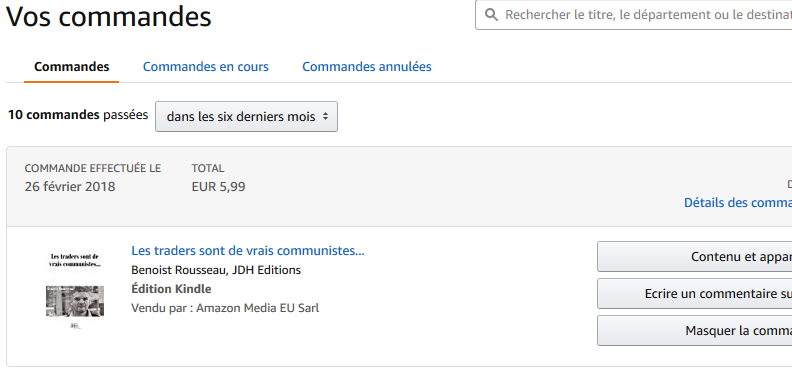792x370 pixels.
Task: Click the total amount 'EUR 5,99'
Action: pyautogui.click(x=218, y=187)
